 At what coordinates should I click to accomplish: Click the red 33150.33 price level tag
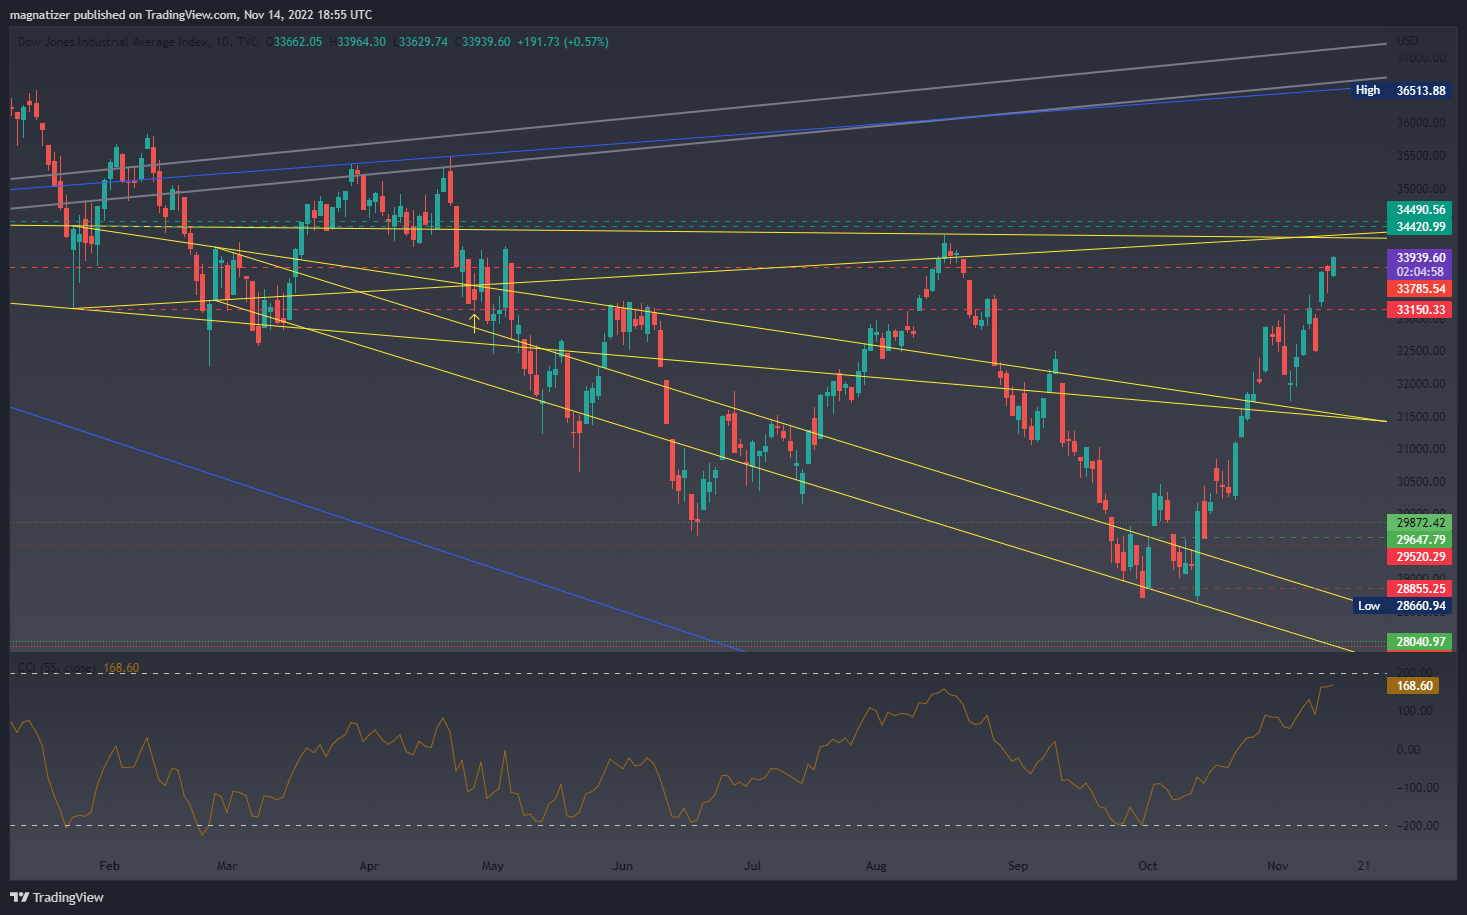click(x=1420, y=310)
